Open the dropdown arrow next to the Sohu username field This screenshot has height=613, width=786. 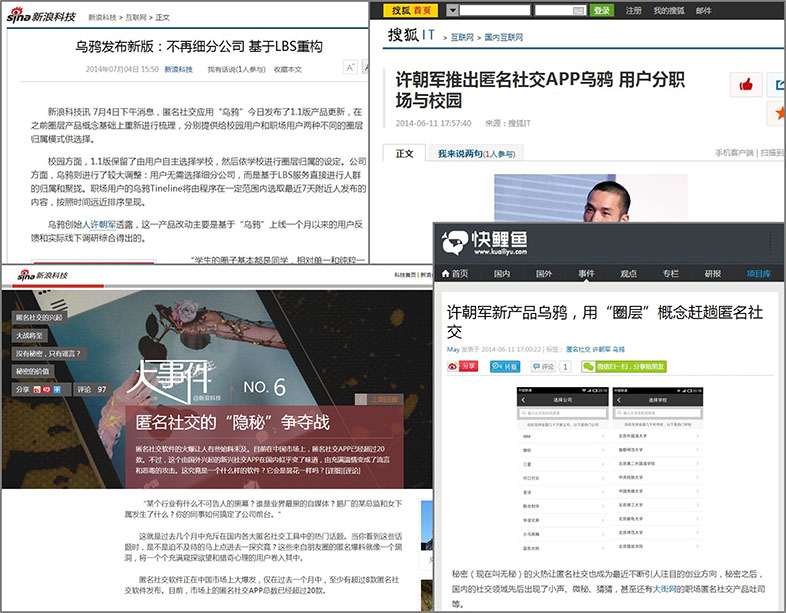pyautogui.click(x=452, y=10)
